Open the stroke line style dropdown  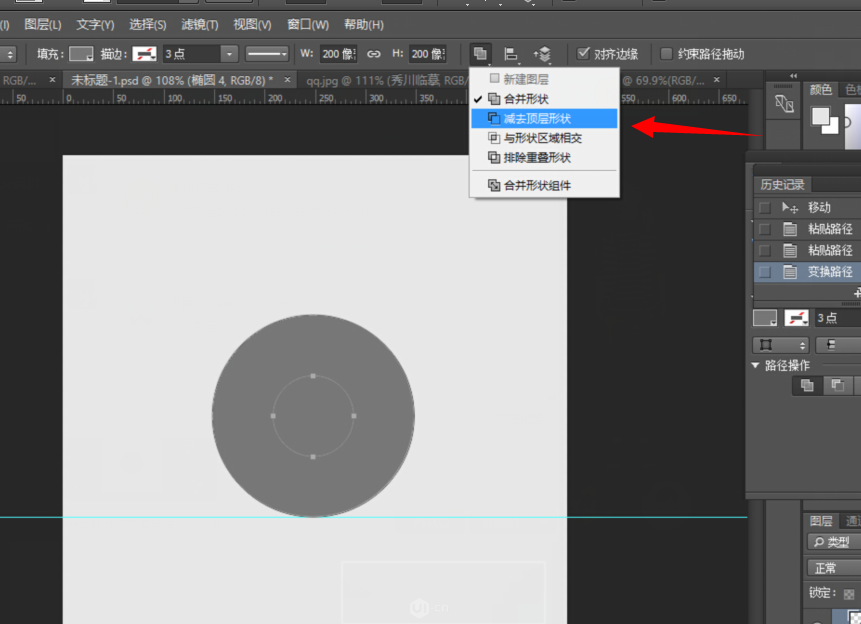point(267,54)
